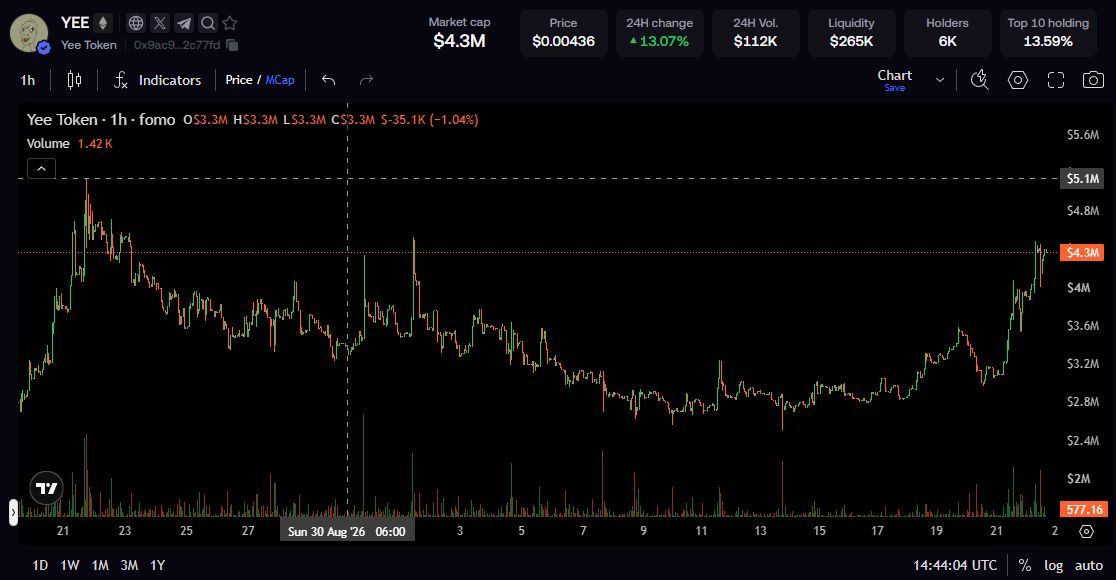Click the 14:44:04 UTC timezone clock
Image resolution: width=1116 pixels, height=580 pixels.
[x=955, y=565]
